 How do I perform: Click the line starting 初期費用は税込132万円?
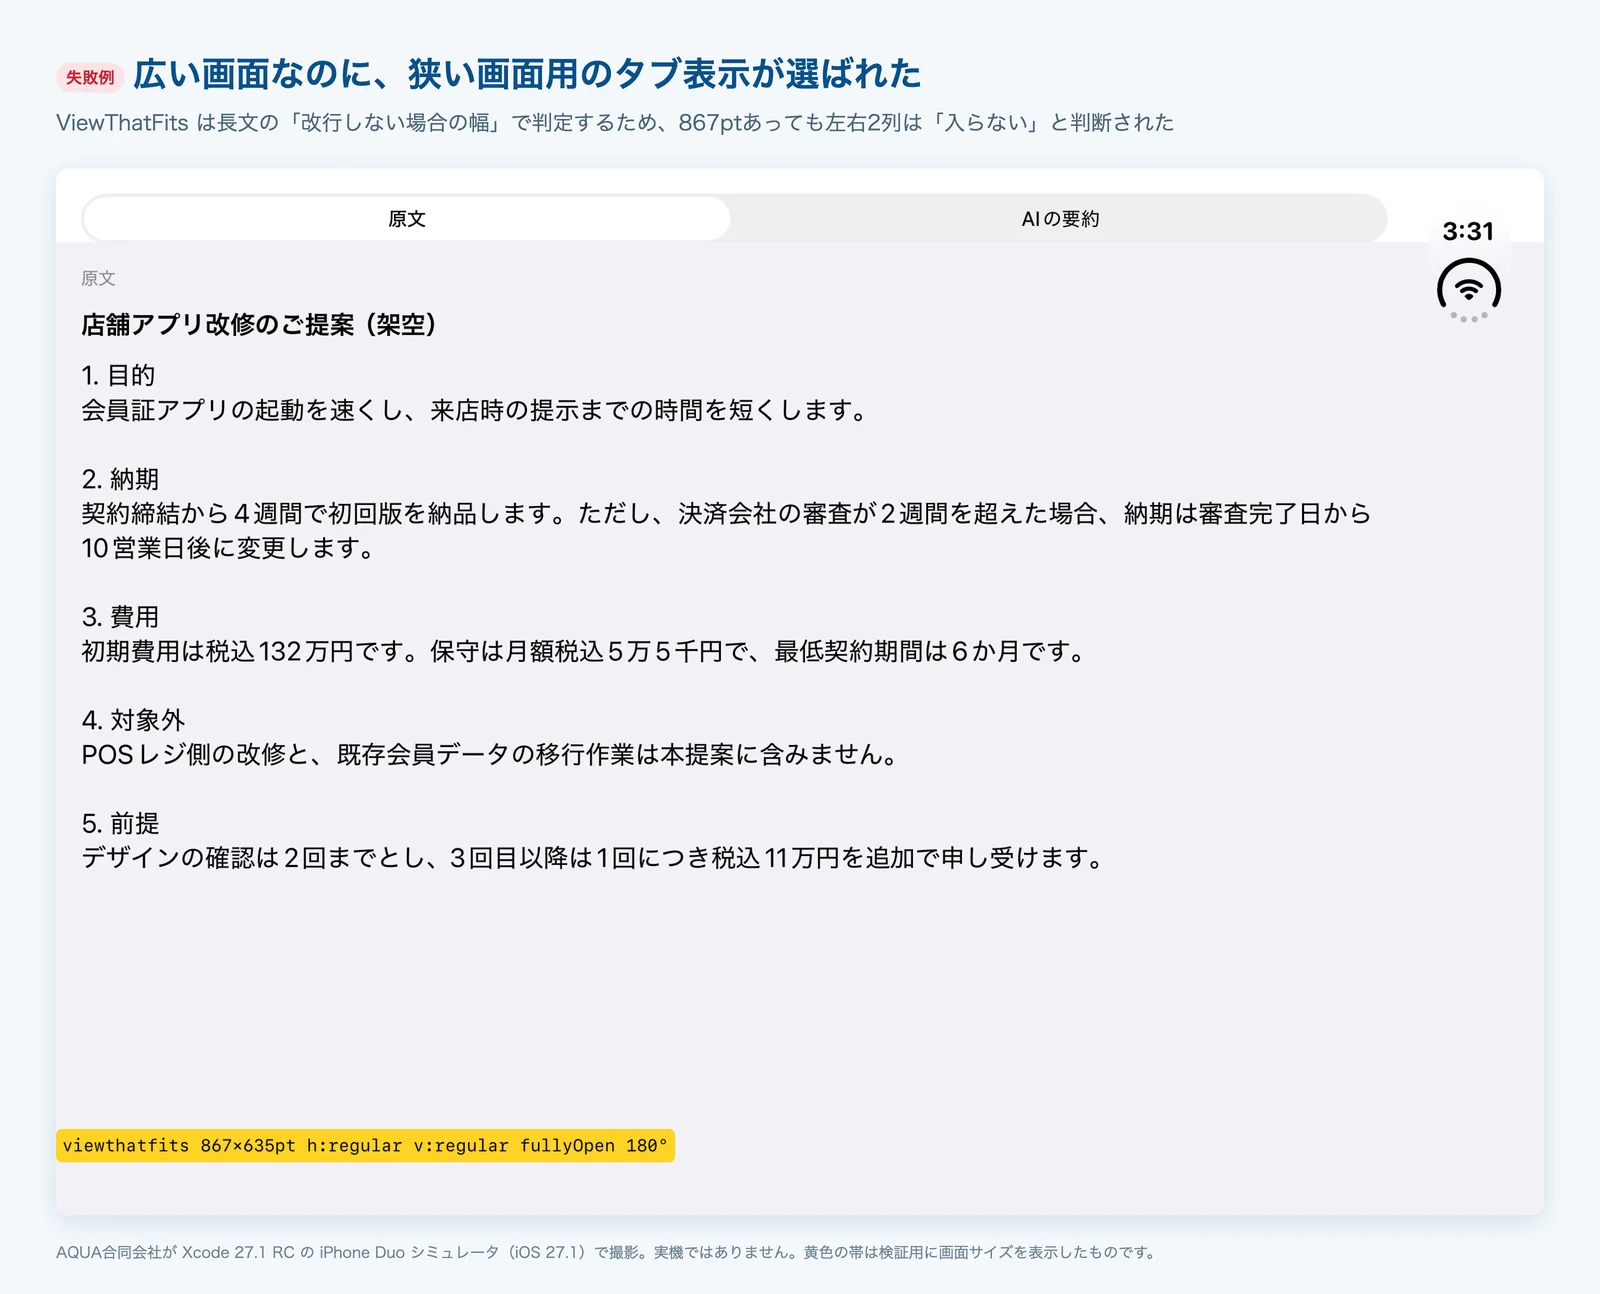[x=584, y=651]
